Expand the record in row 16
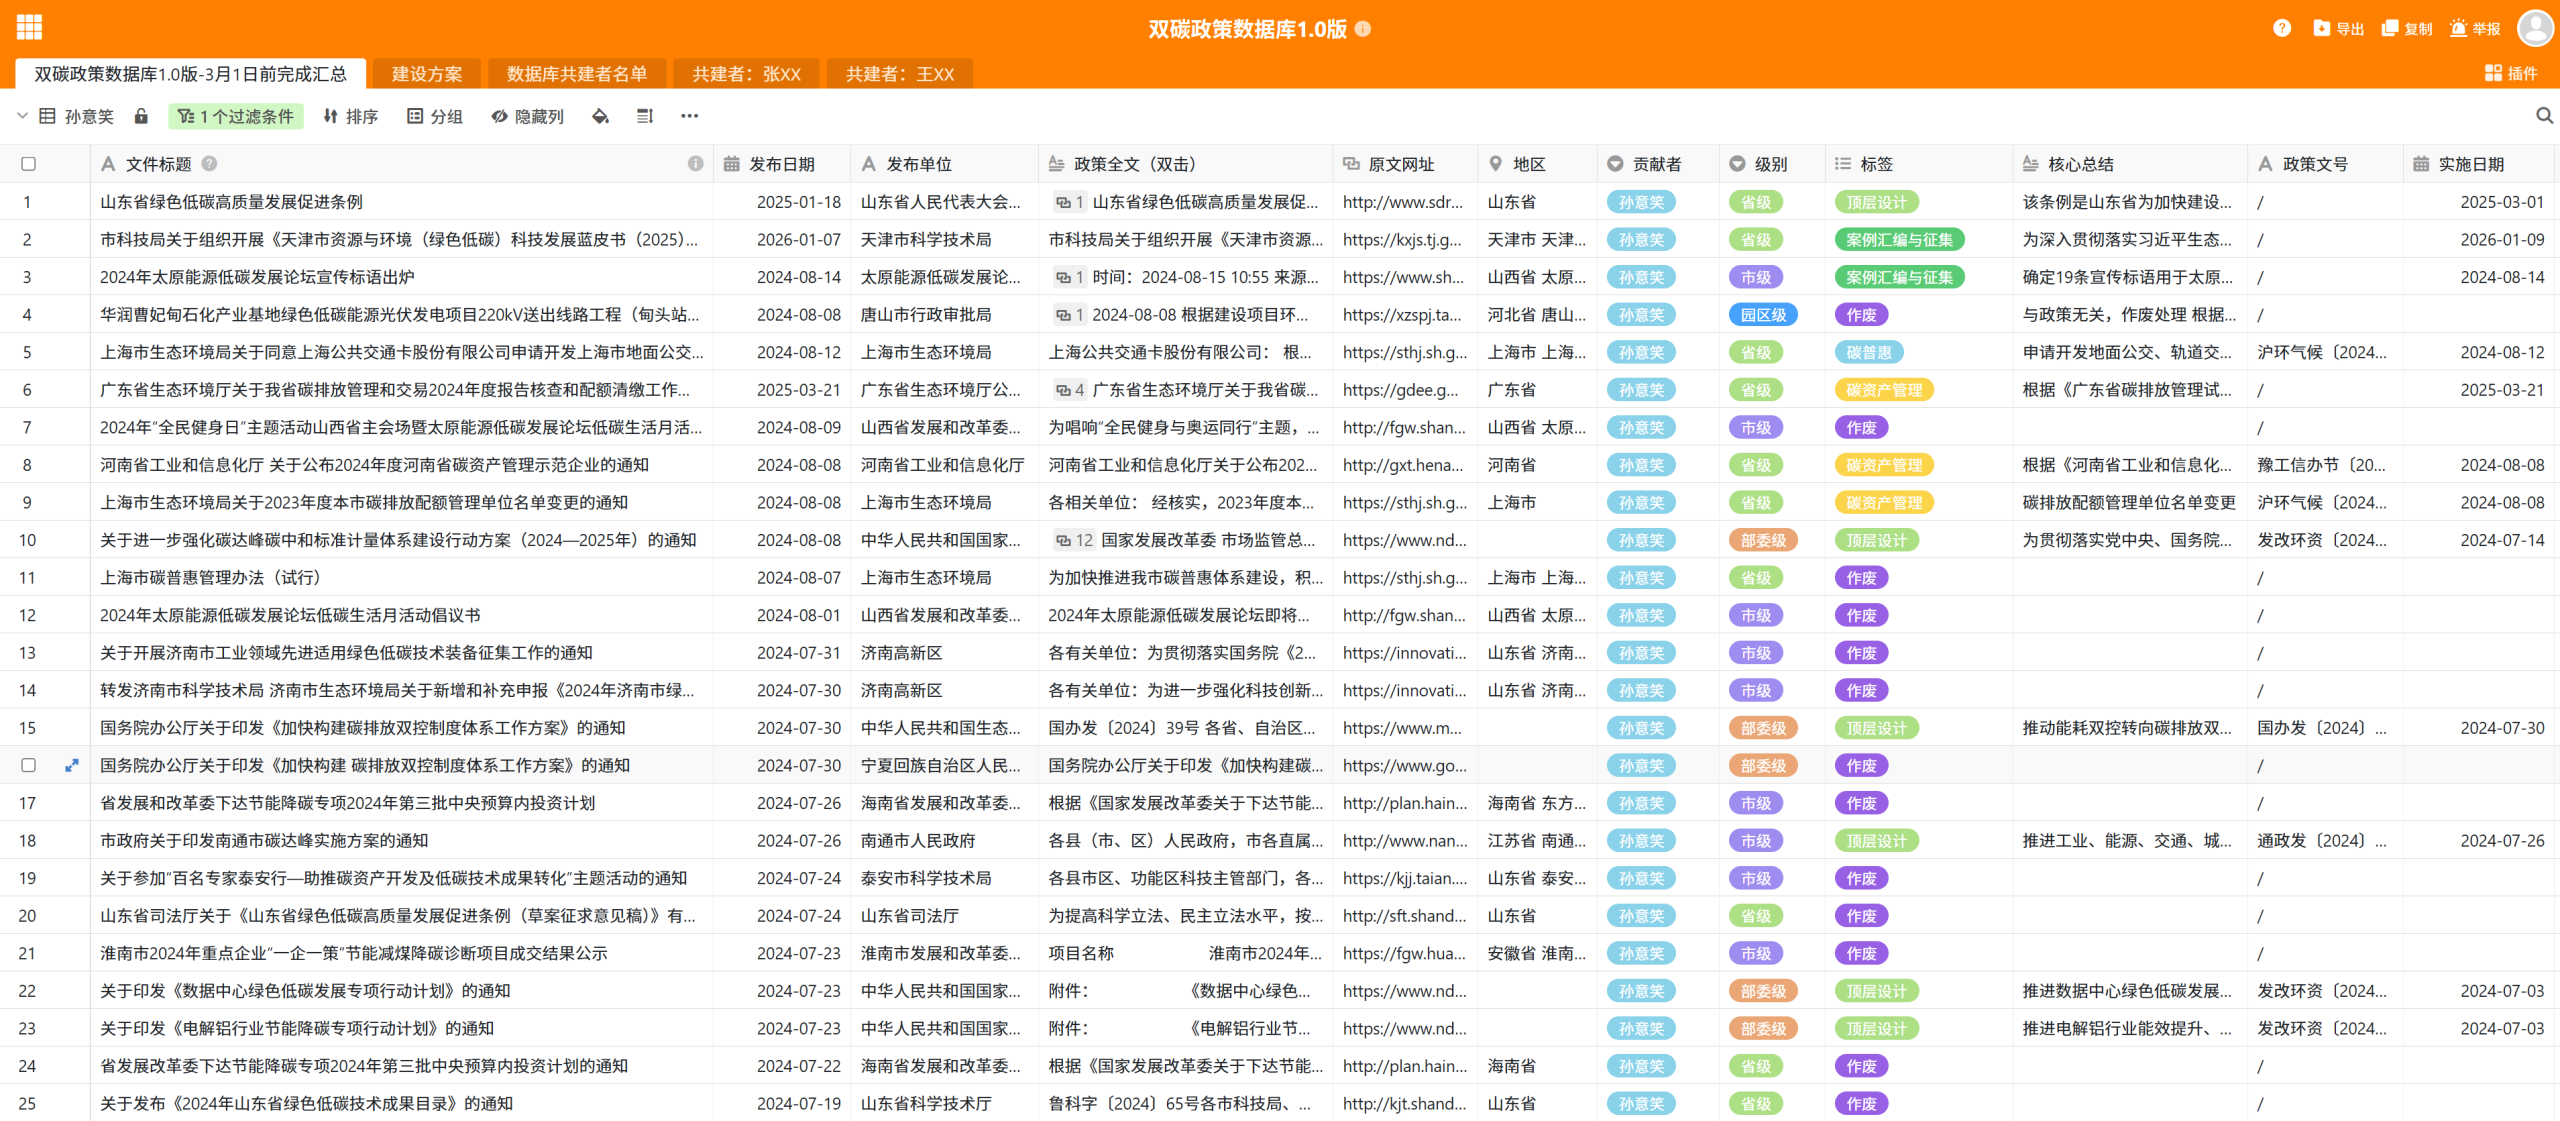The width and height of the screenshot is (2560, 1121). coord(72,766)
